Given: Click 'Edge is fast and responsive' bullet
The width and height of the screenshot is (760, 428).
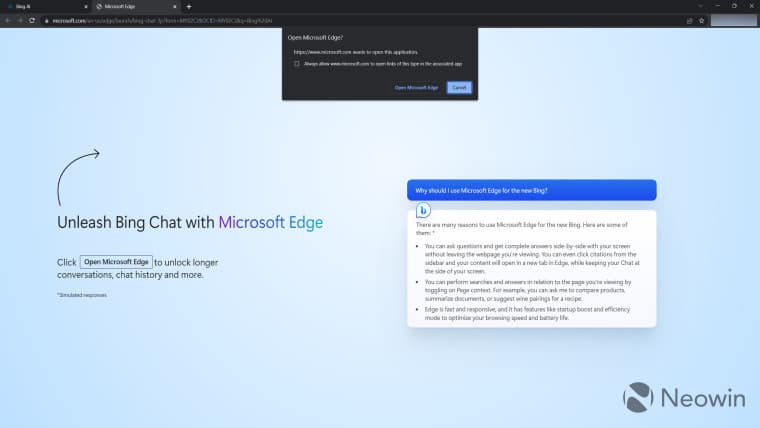Looking at the screenshot, I should coord(527,314).
